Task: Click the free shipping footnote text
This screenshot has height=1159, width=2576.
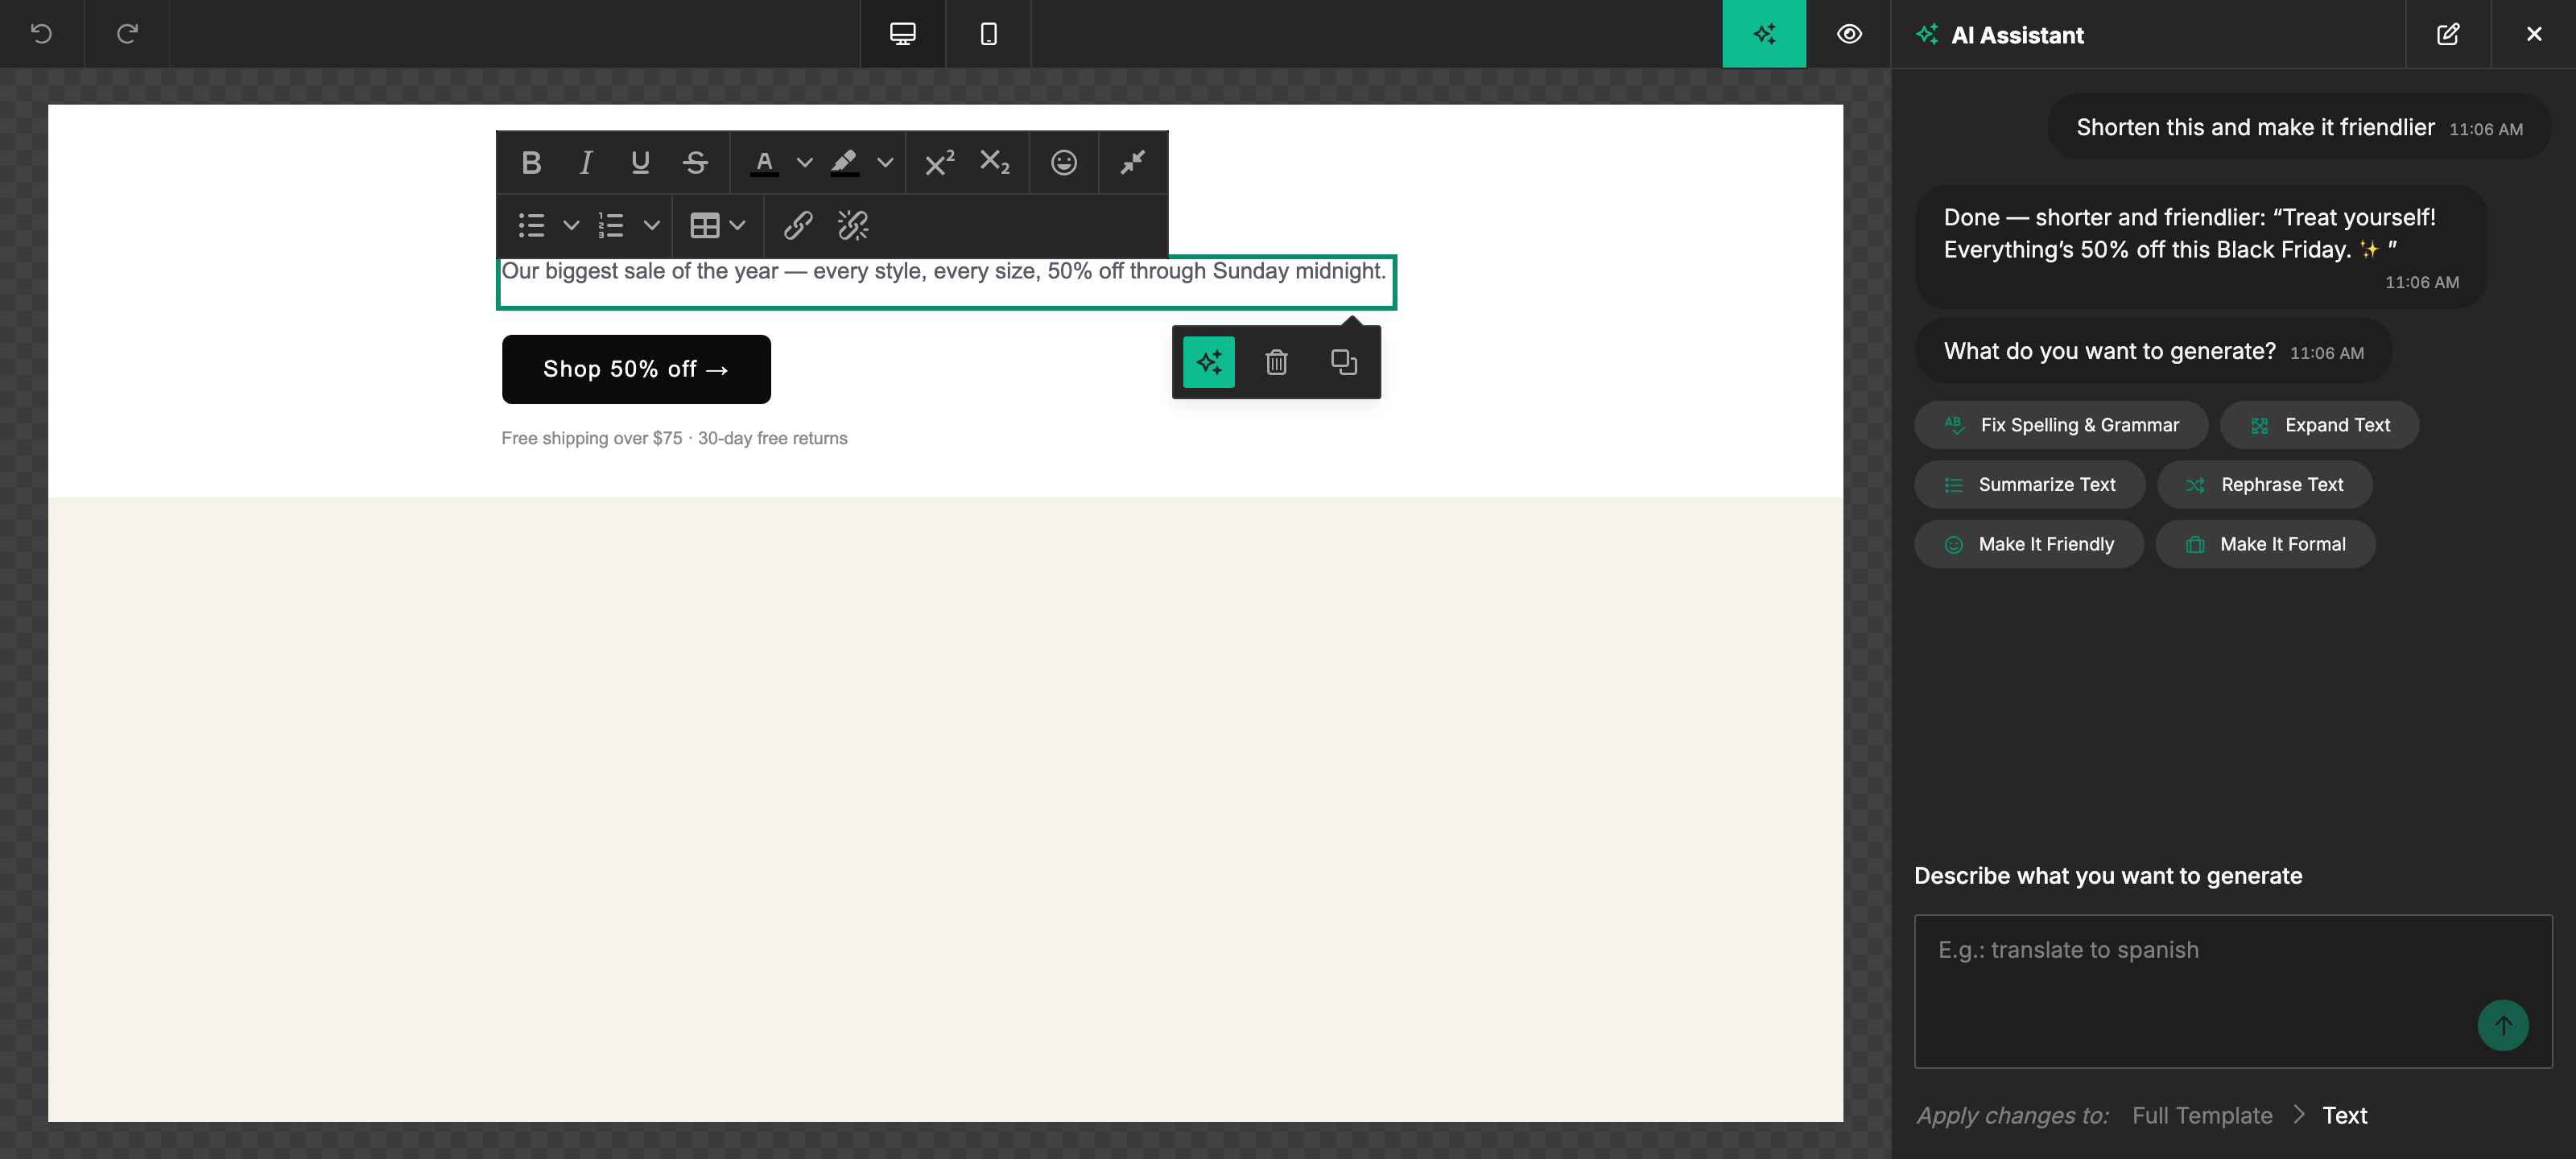Action: [x=674, y=438]
